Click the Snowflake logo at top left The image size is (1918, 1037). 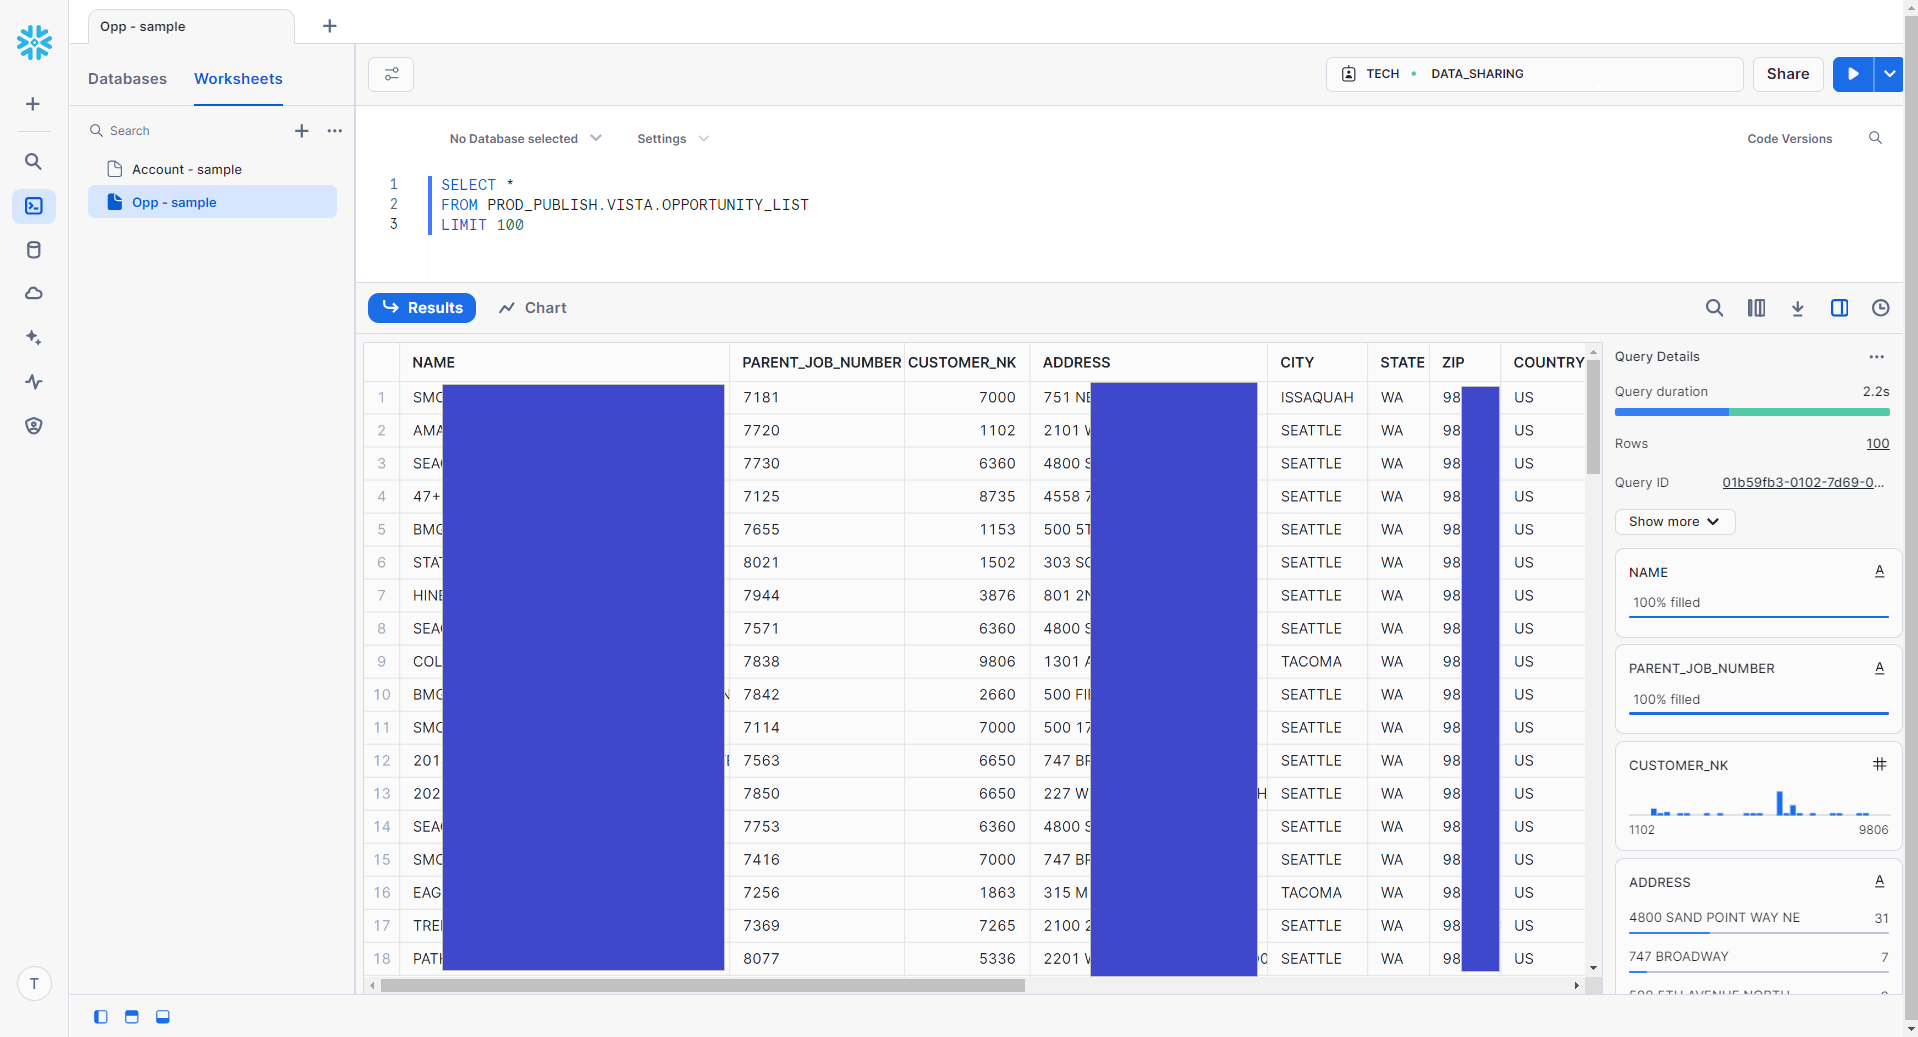click(x=34, y=43)
